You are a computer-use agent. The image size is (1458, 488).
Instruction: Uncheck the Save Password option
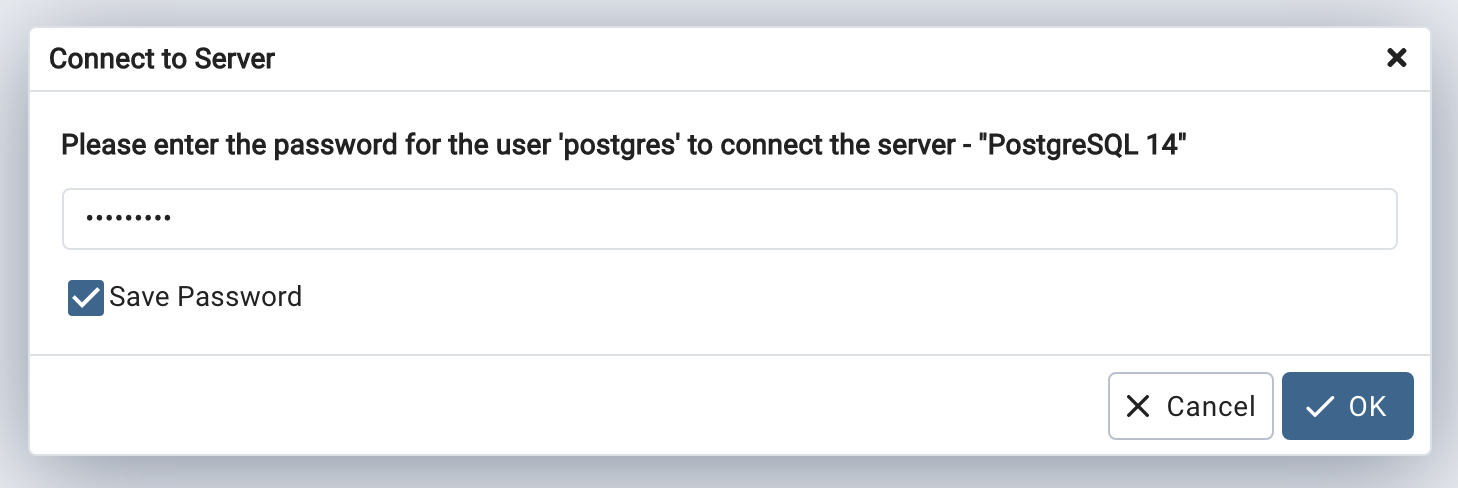86,297
